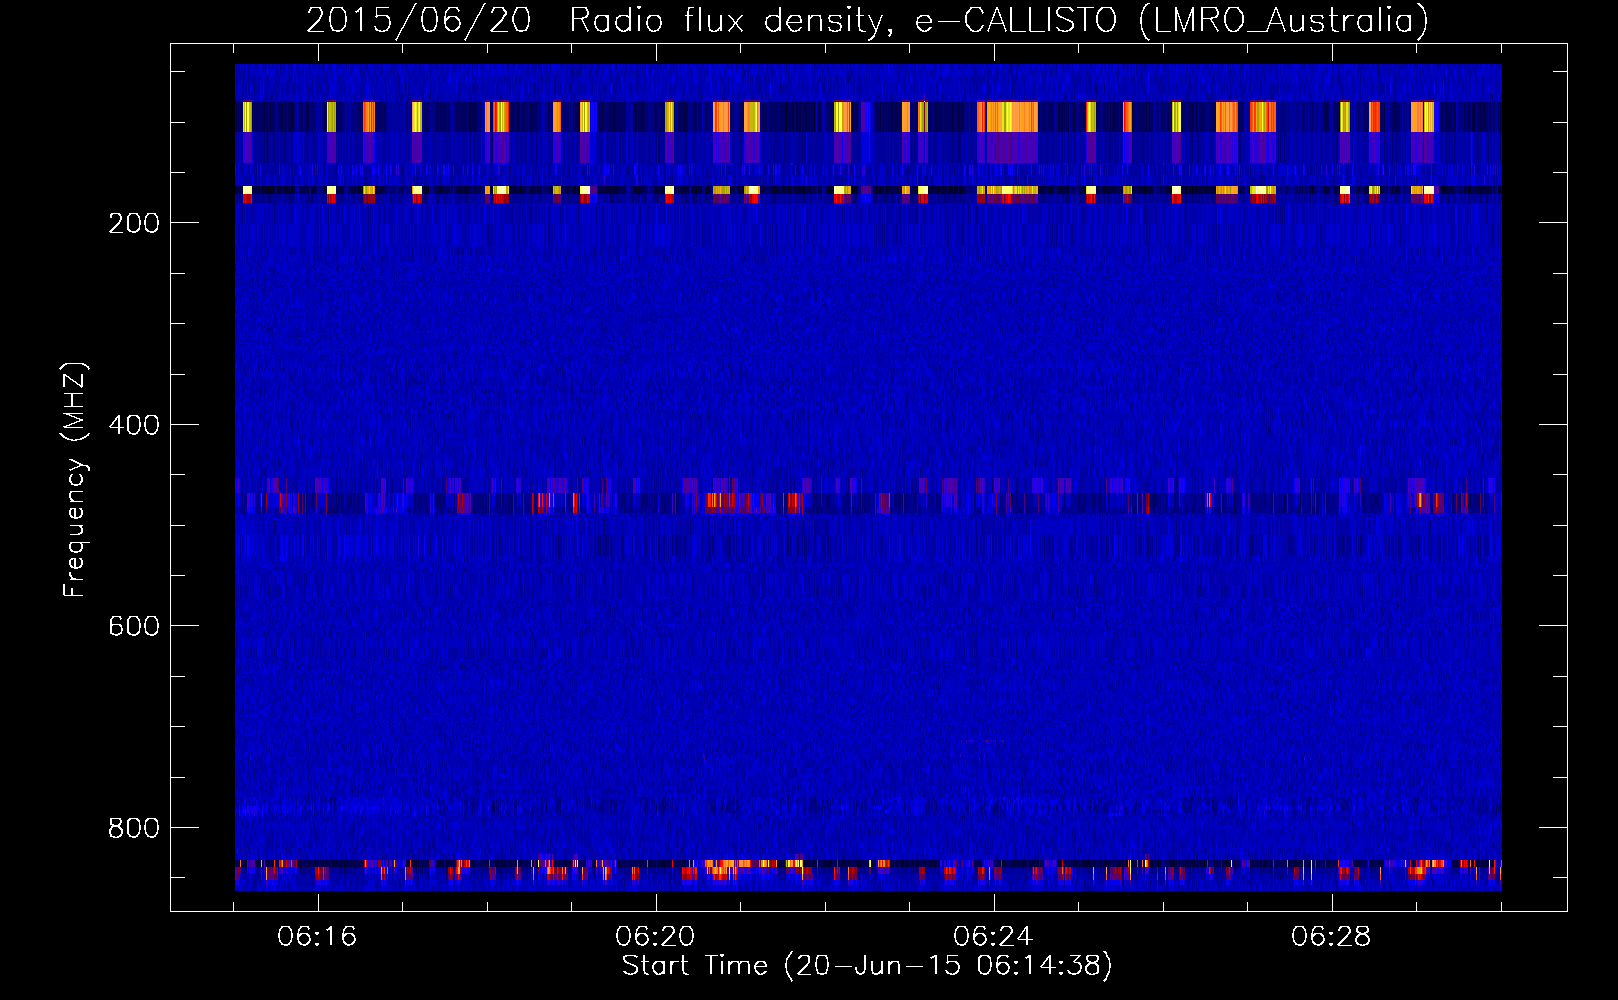This screenshot has height=1000, width=1618.
Task: Click the 'Start Time (20-Jun-15 06:14:38)' label
Action: click(x=867, y=966)
